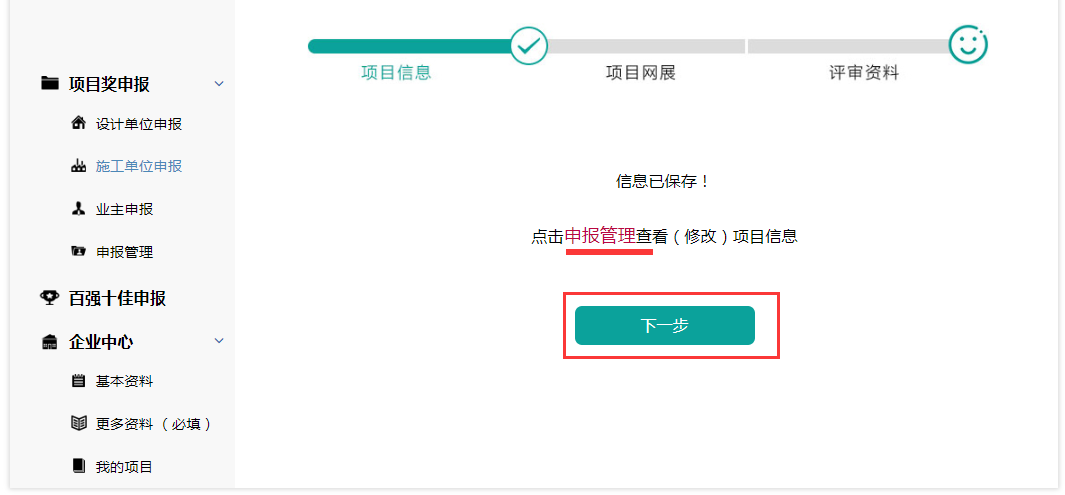Viewport: 1065px width, 495px height.
Task: Click the factory icon beside 施工单位申报
Action: [x=79, y=166]
